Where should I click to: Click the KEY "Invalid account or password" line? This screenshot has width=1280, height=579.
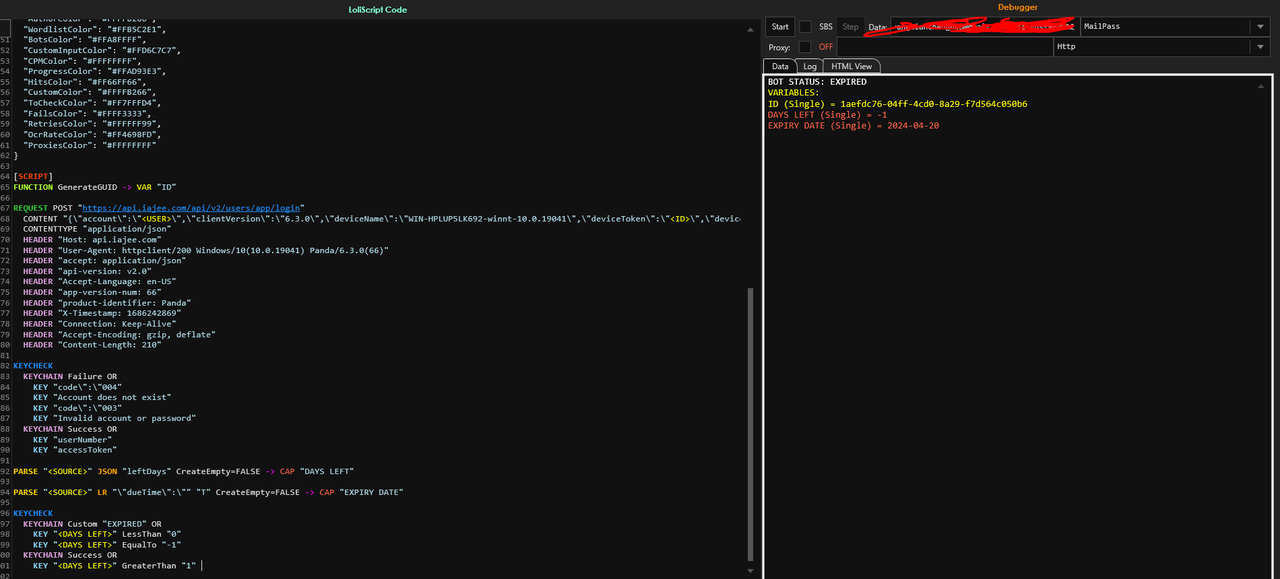click(x=114, y=419)
